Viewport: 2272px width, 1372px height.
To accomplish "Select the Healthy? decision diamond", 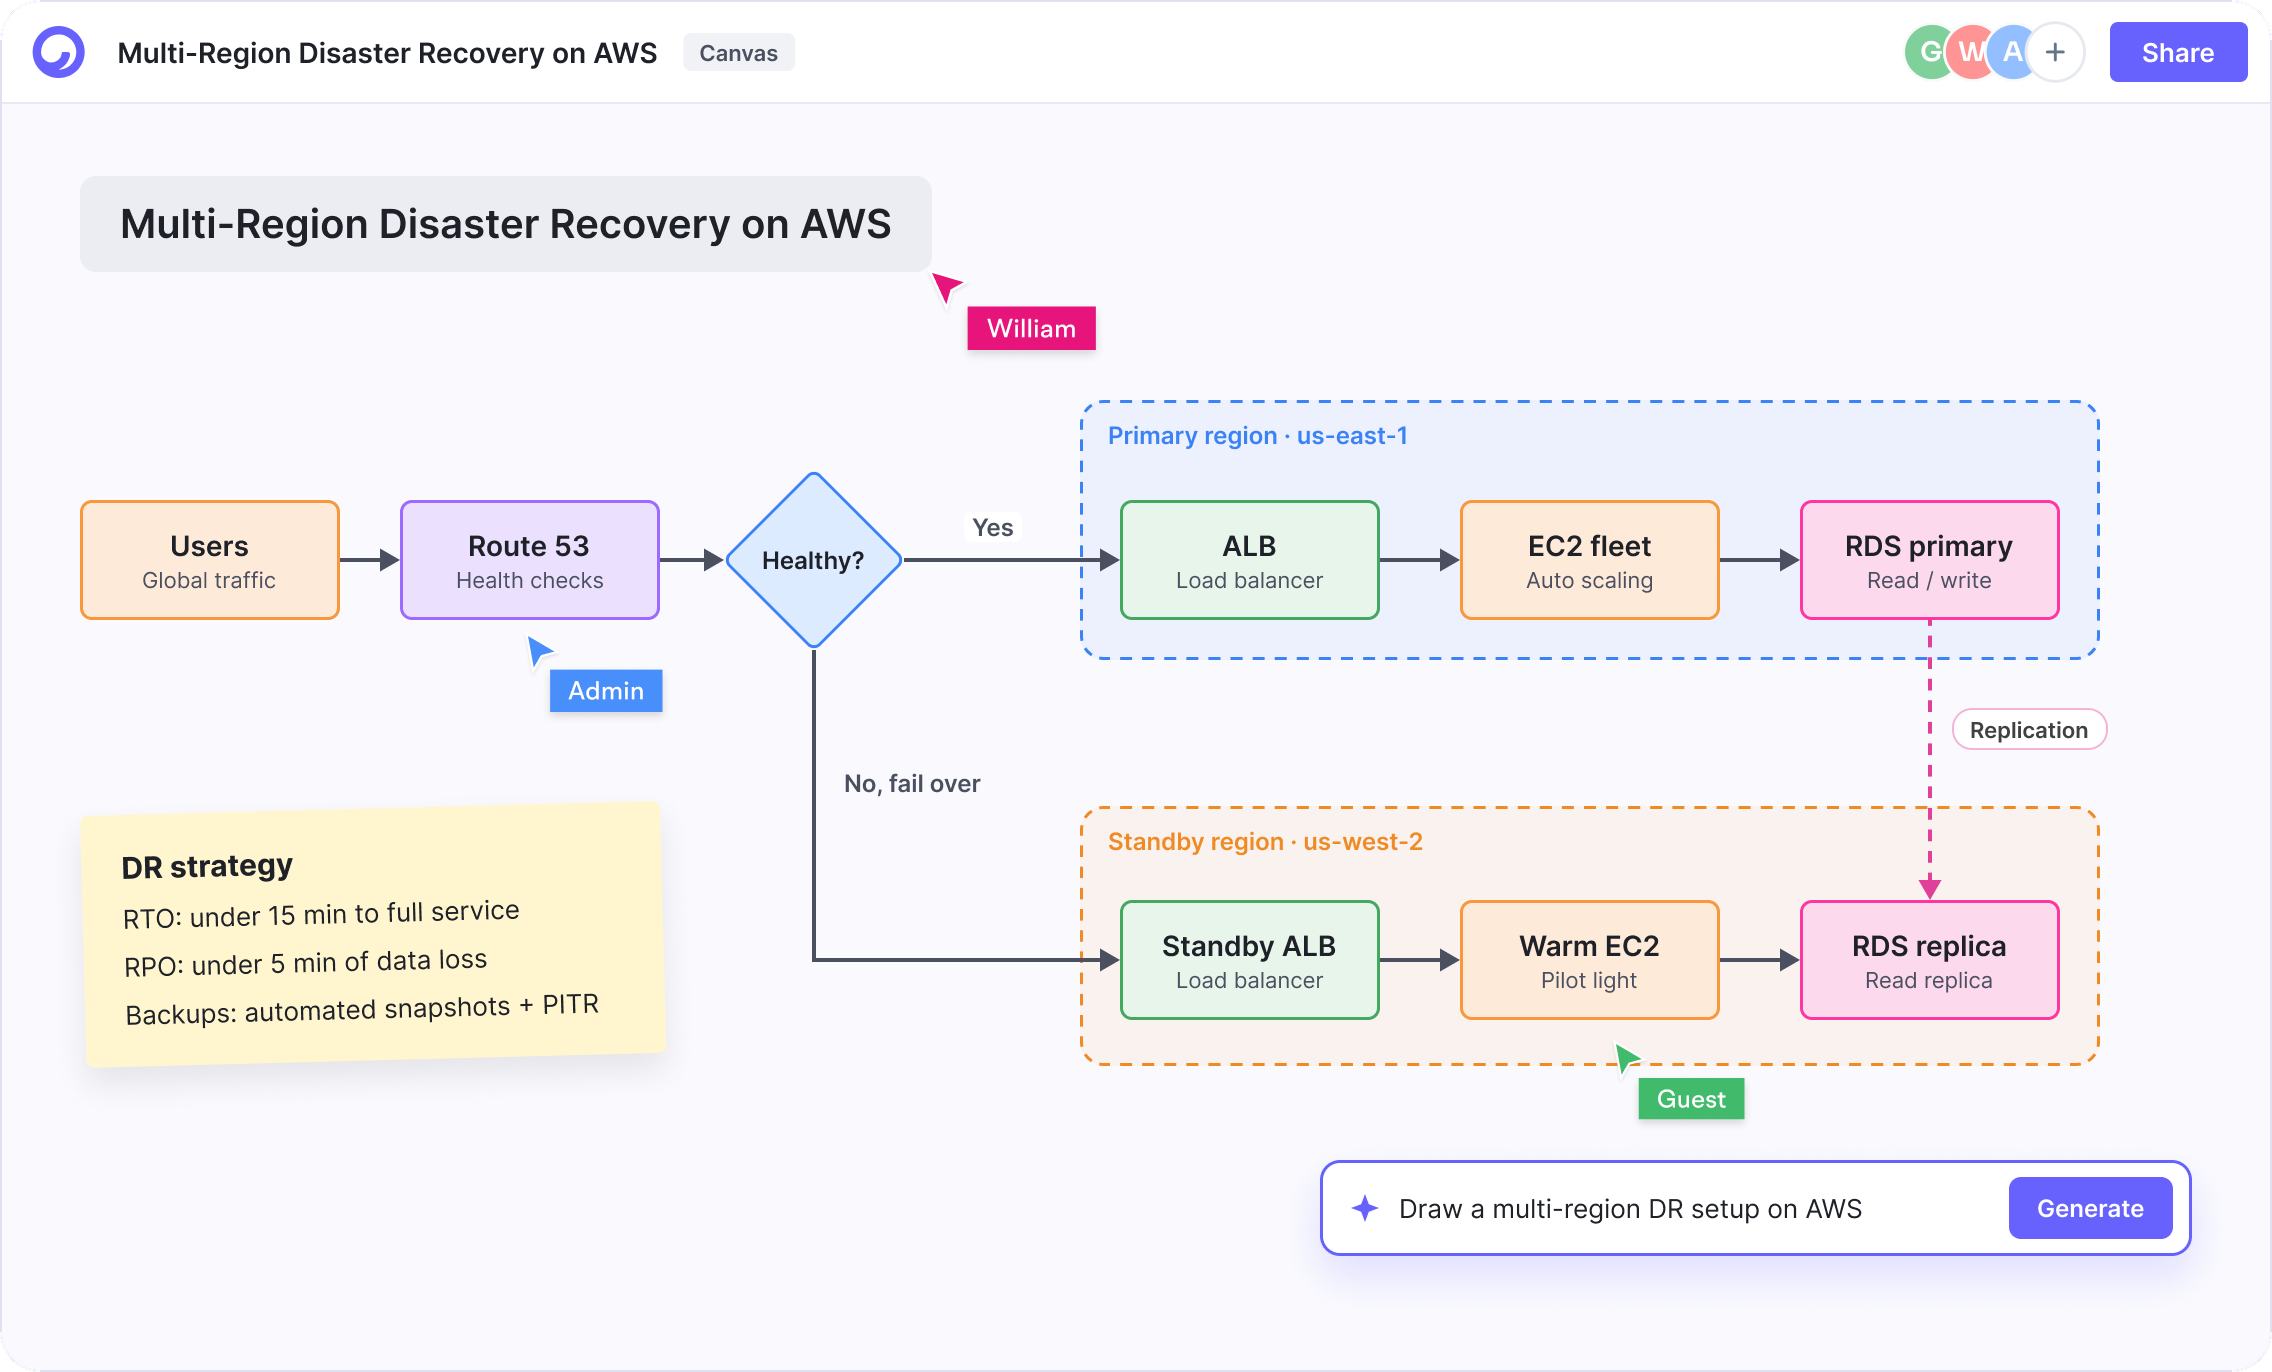I will pos(814,560).
